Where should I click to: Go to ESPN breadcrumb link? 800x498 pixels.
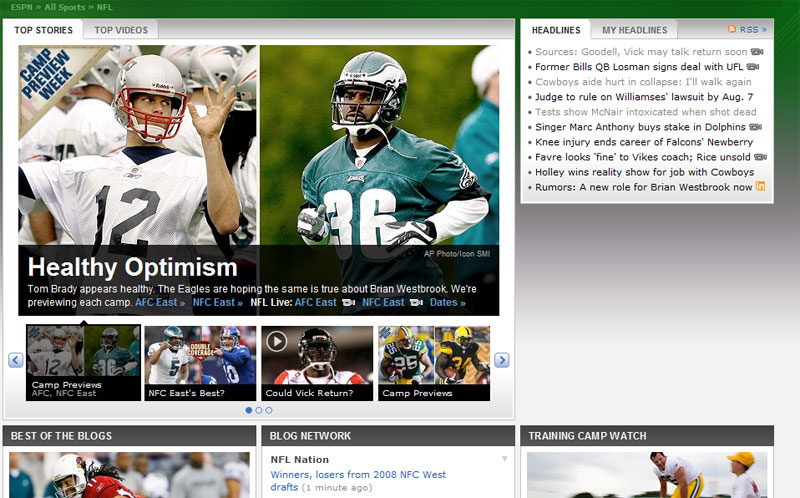[21, 7]
